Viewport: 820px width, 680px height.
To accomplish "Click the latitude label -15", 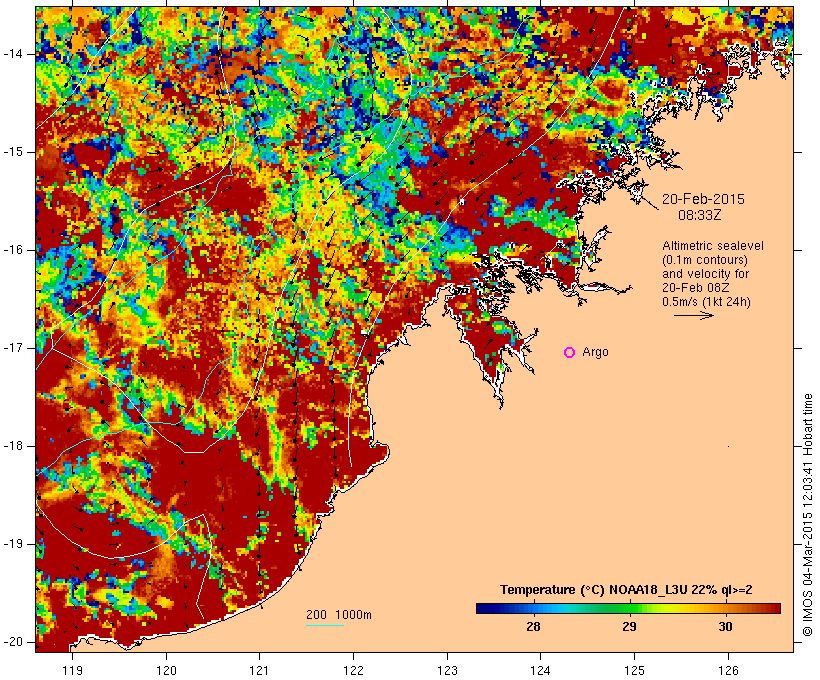I will [x=13, y=152].
